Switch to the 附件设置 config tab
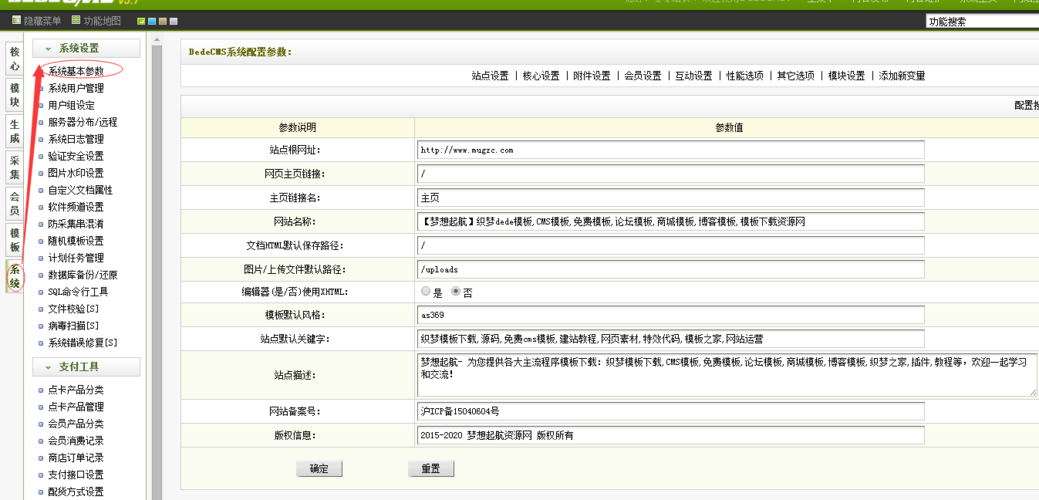 click(x=592, y=76)
